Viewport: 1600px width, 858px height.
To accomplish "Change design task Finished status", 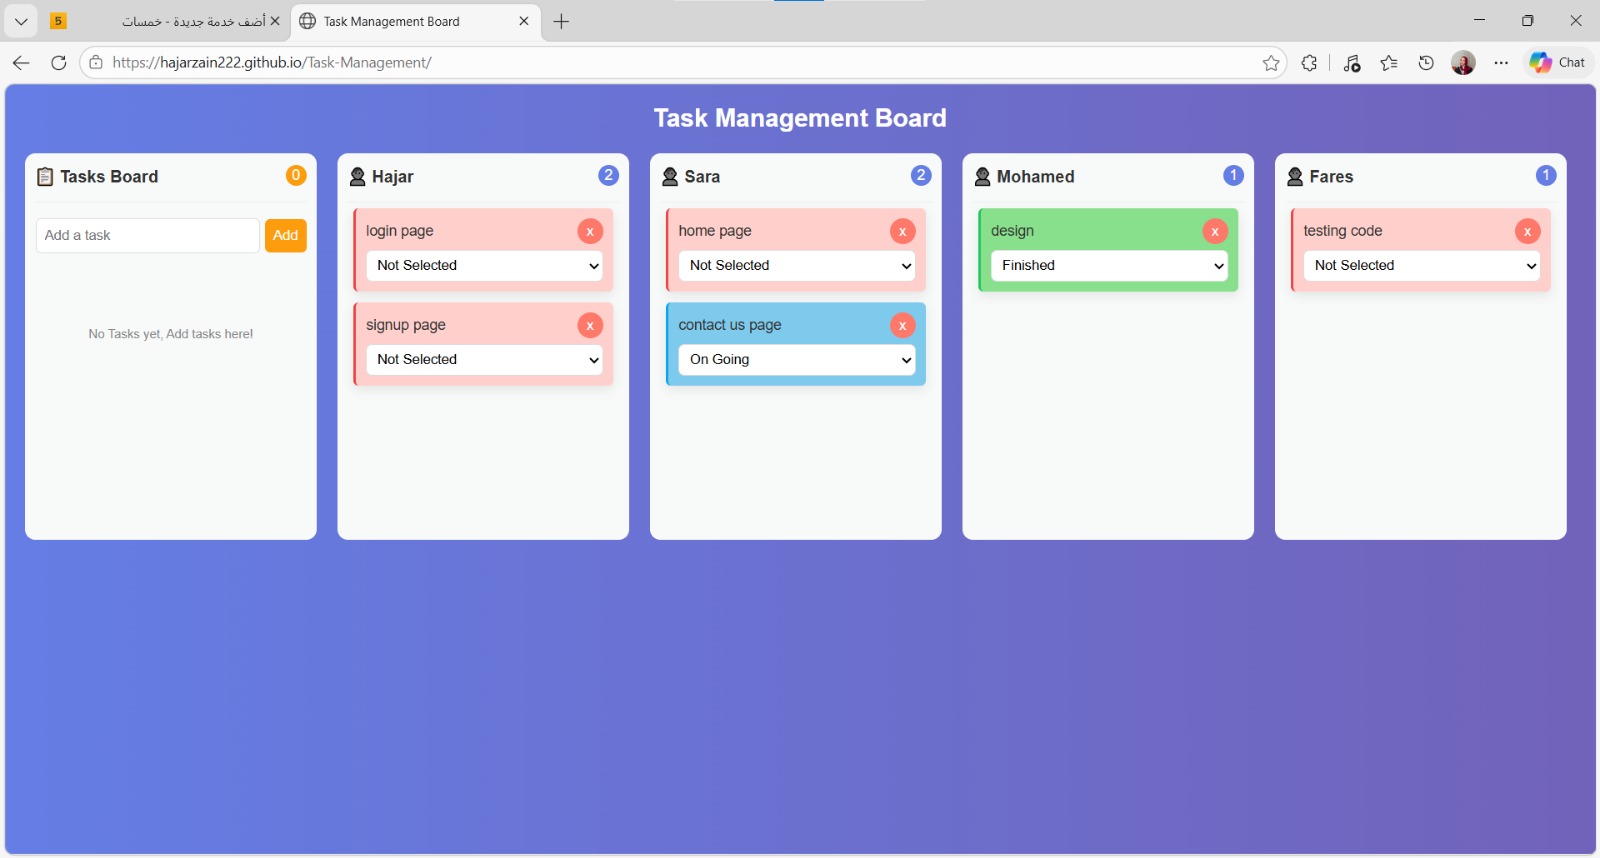I will pos(1109,265).
